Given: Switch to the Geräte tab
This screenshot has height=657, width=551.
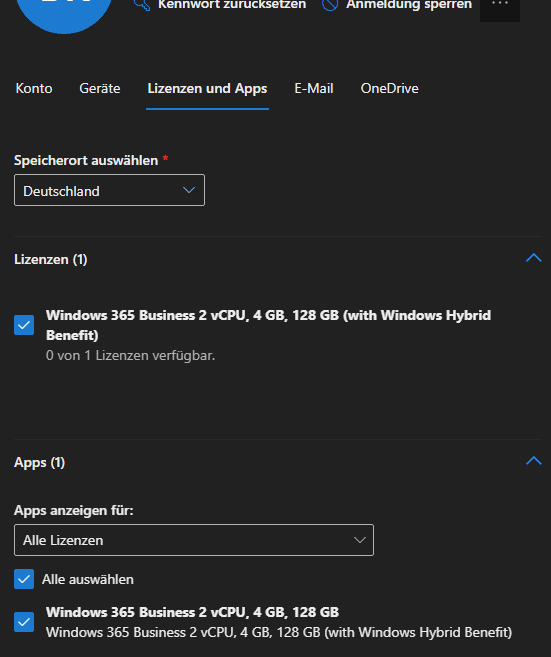Looking at the screenshot, I should [x=100, y=88].
